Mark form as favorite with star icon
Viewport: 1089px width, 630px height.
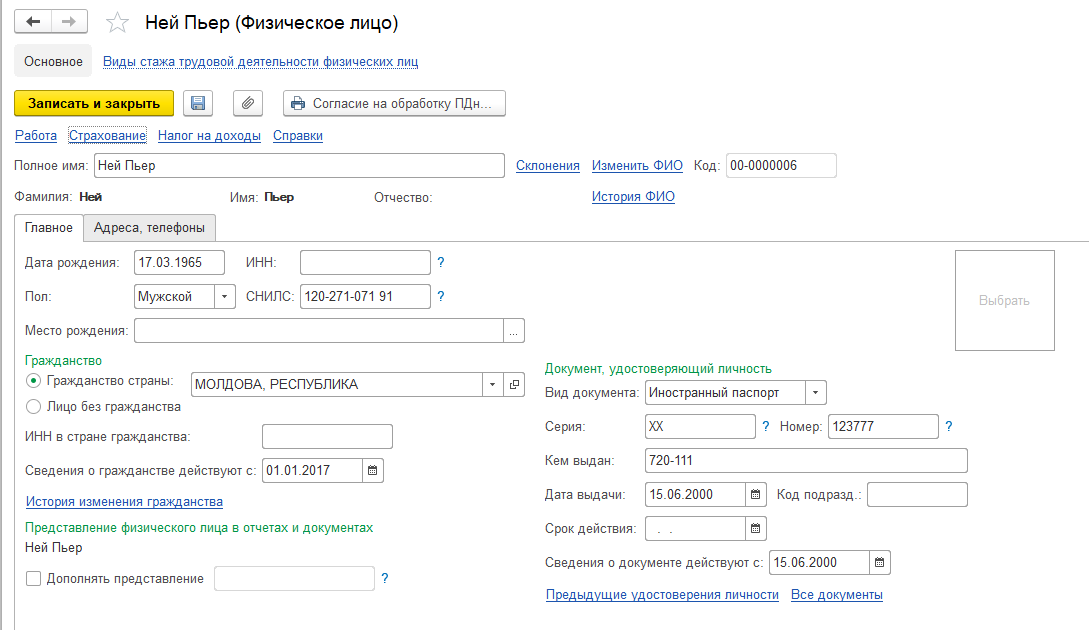[117, 22]
